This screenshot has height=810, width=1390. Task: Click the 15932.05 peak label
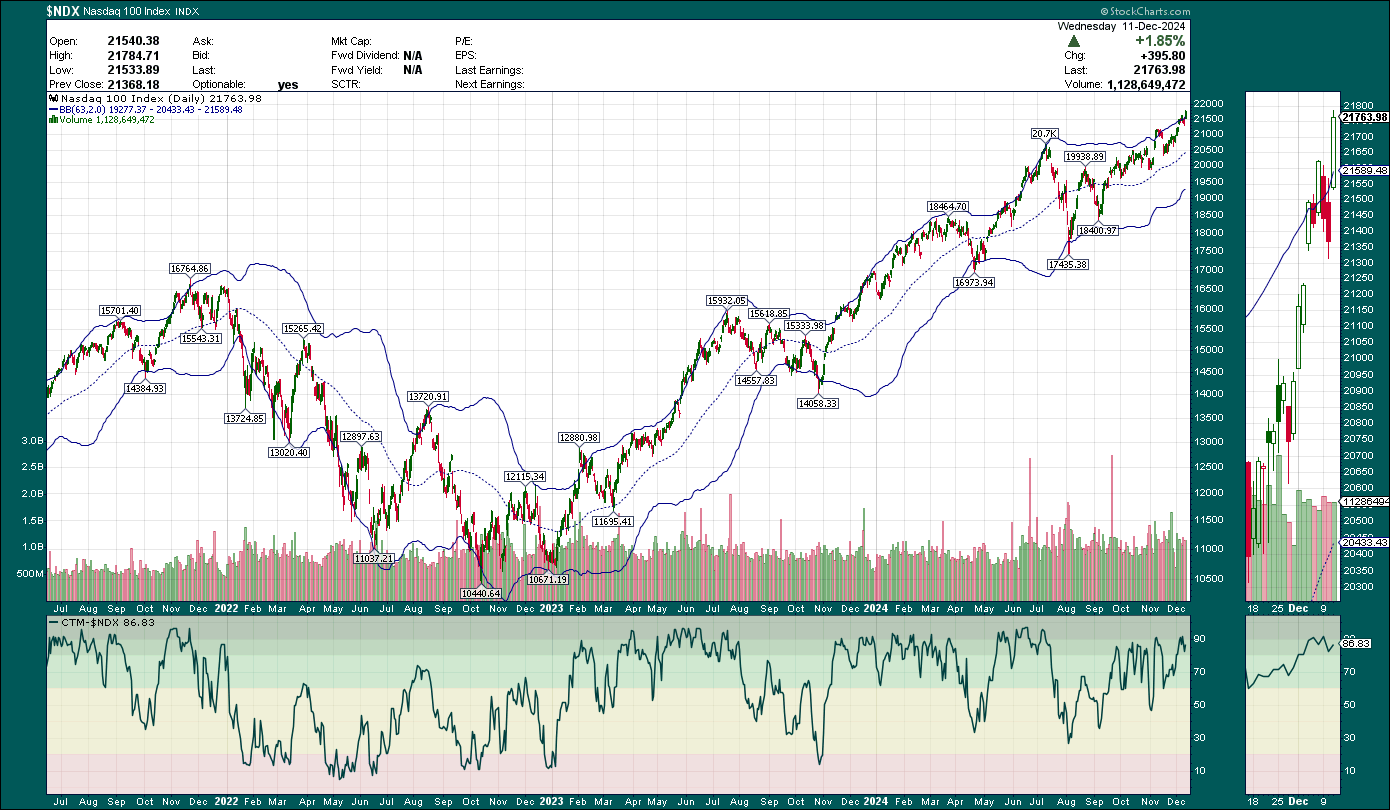[x=727, y=300]
